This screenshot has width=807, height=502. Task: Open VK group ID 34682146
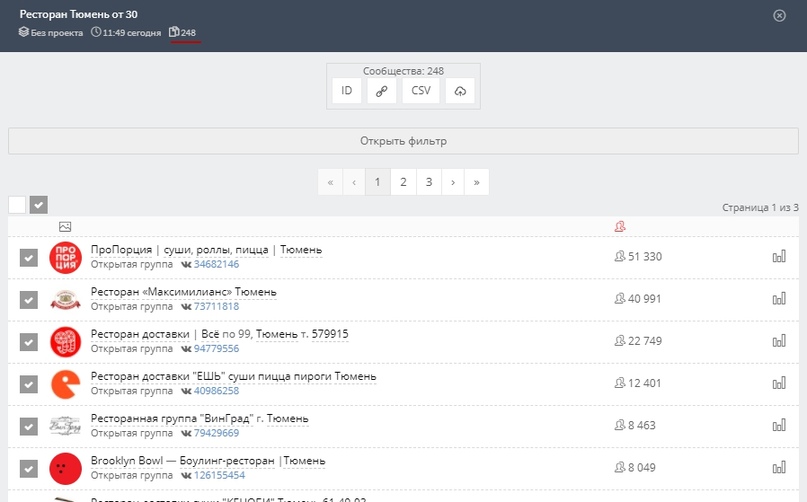[216, 264]
